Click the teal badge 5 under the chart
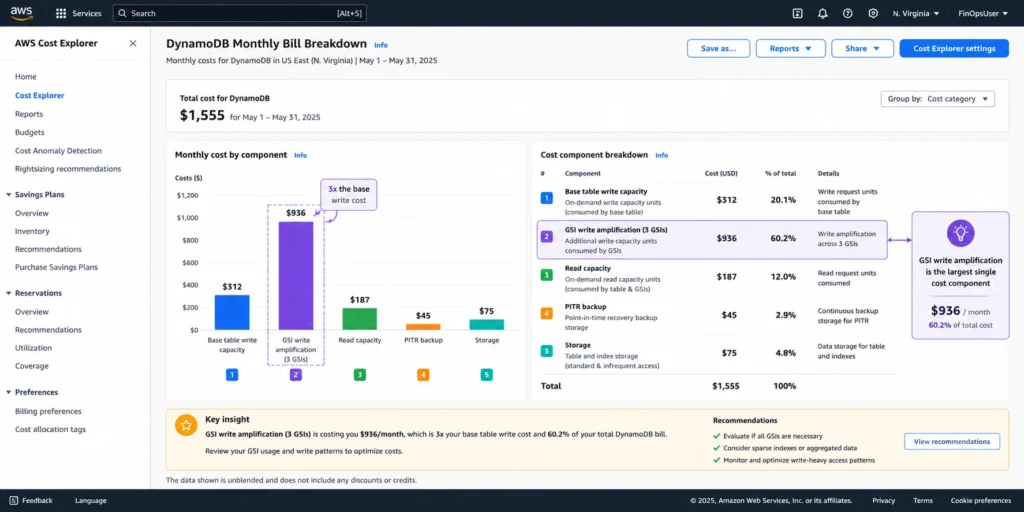Image resolution: width=1024 pixels, height=512 pixels. pos(487,375)
